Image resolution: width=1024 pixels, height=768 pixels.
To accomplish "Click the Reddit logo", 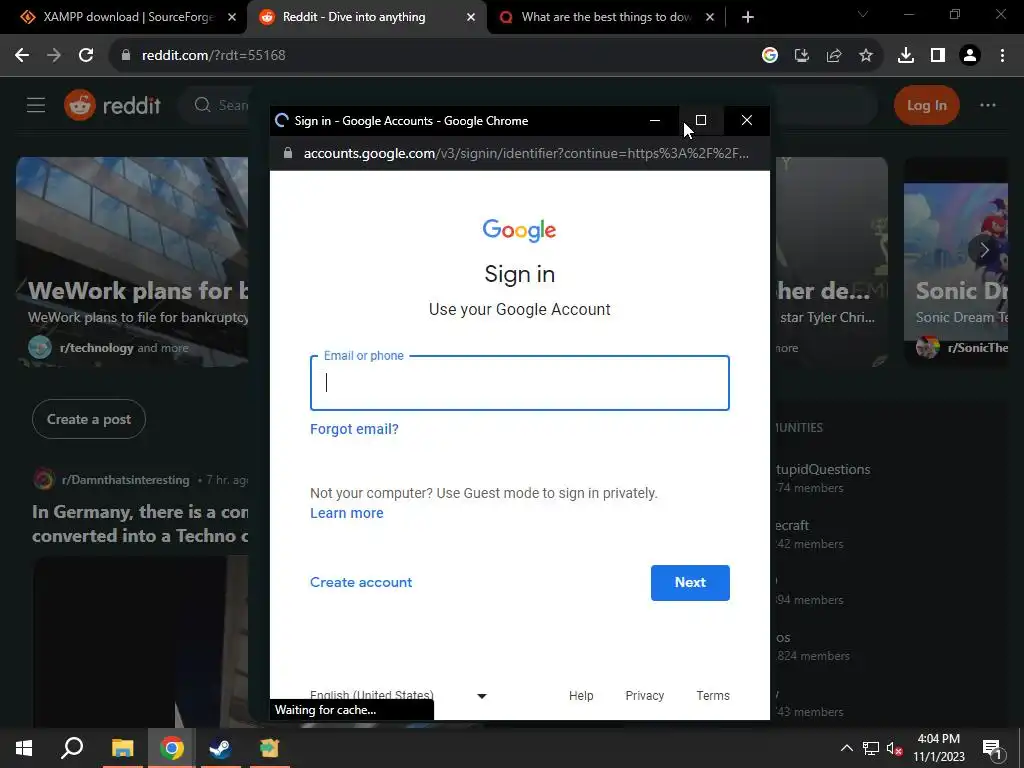I will tap(112, 105).
